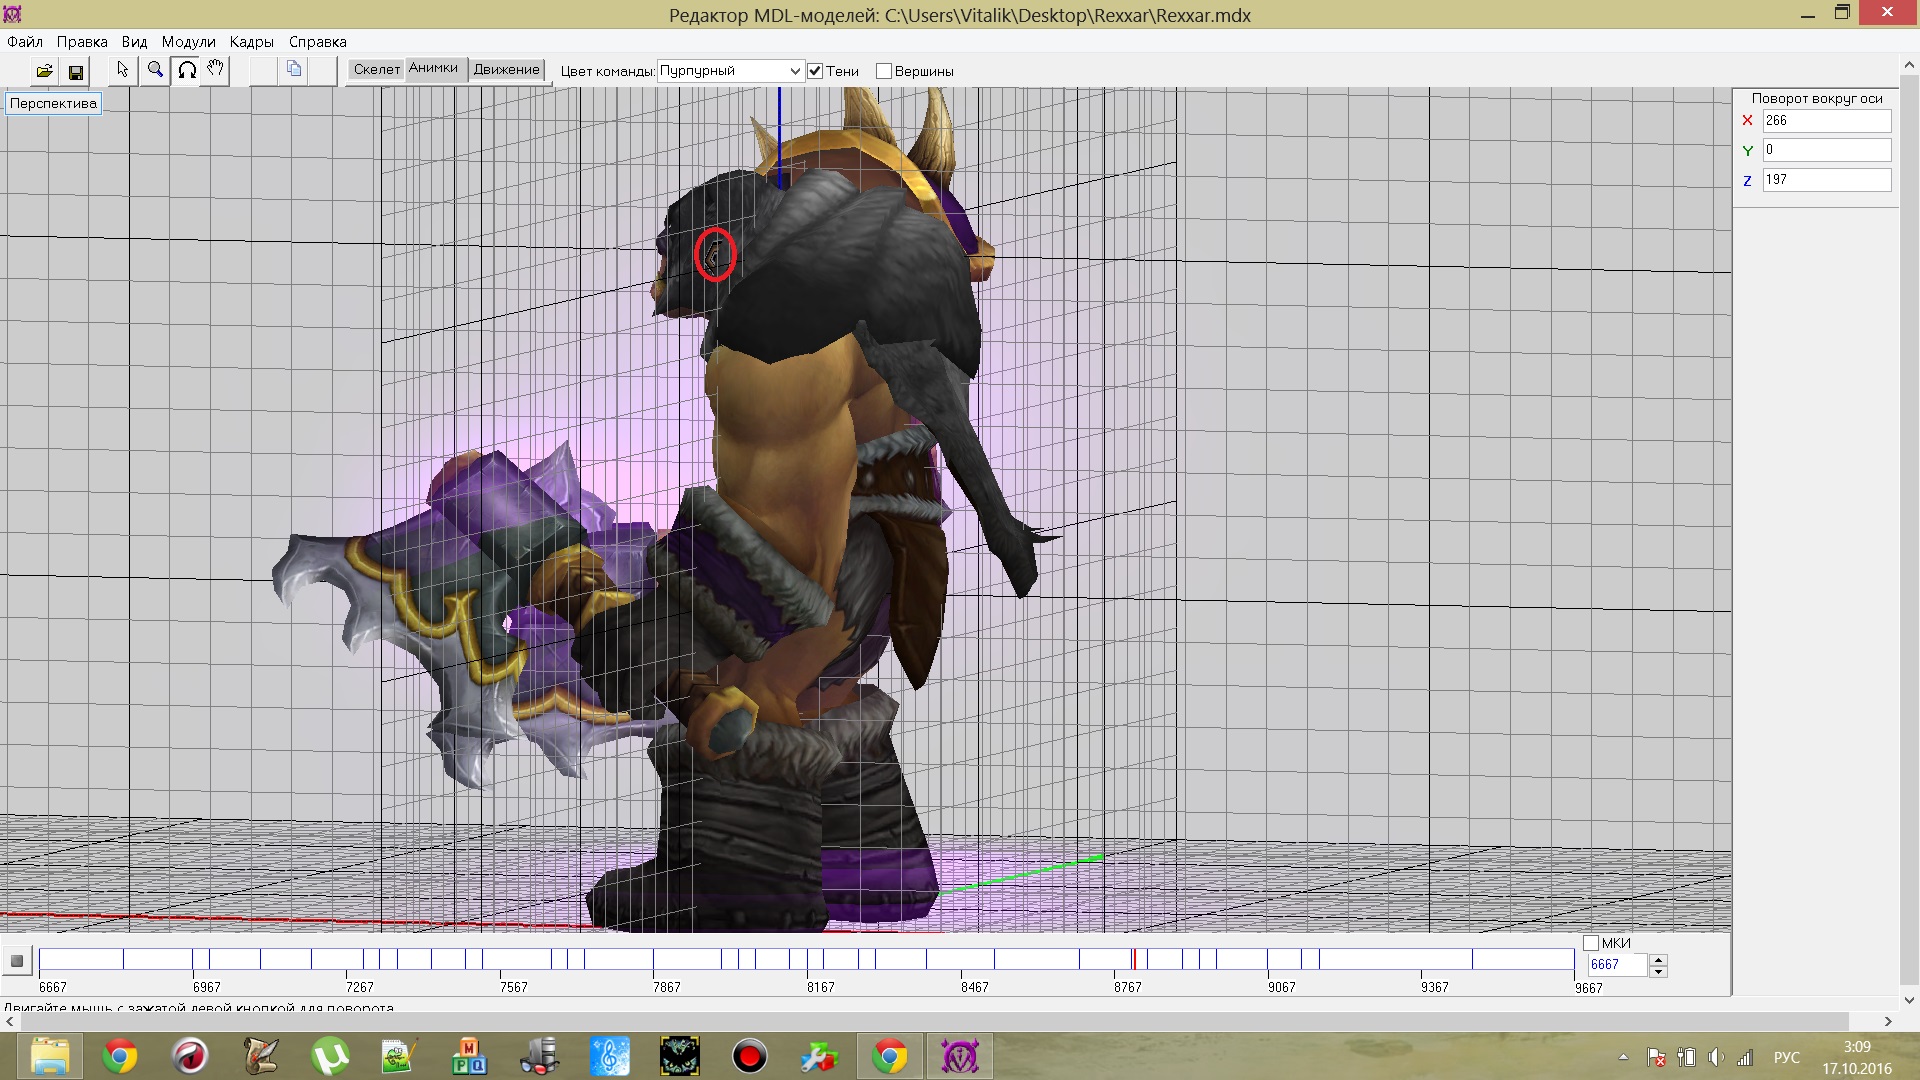Image resolution: width=1920 pixels, height=1080 pixels.
Task: Click the Перспектива view label
Action: coord(53,103)
